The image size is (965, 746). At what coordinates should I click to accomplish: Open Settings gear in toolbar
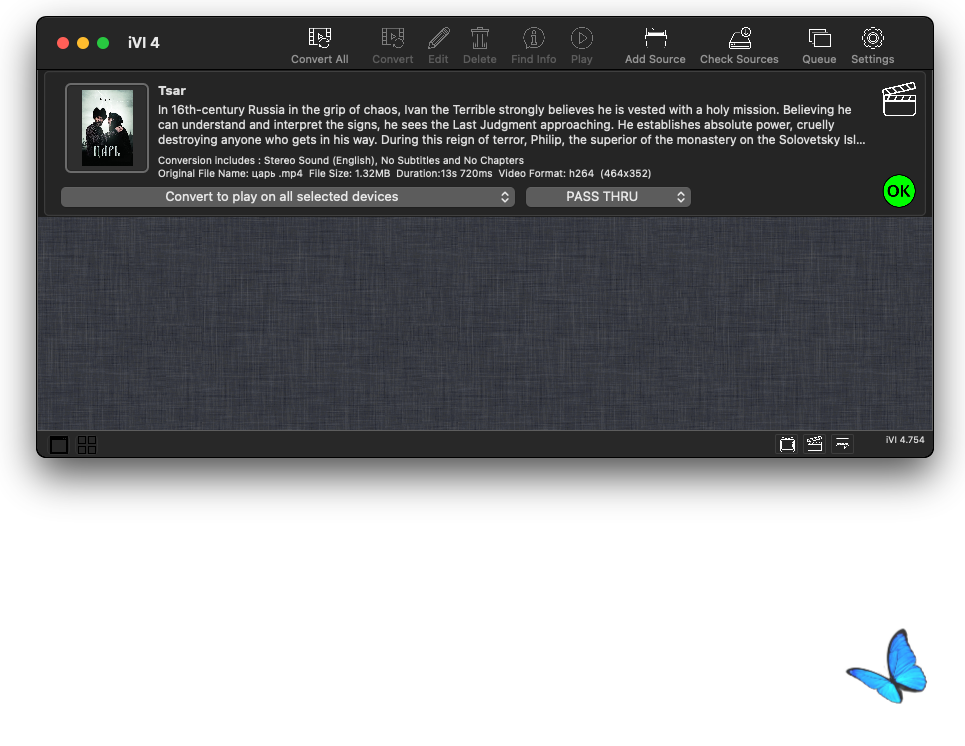pyautogui.click(x=873, y=38)
